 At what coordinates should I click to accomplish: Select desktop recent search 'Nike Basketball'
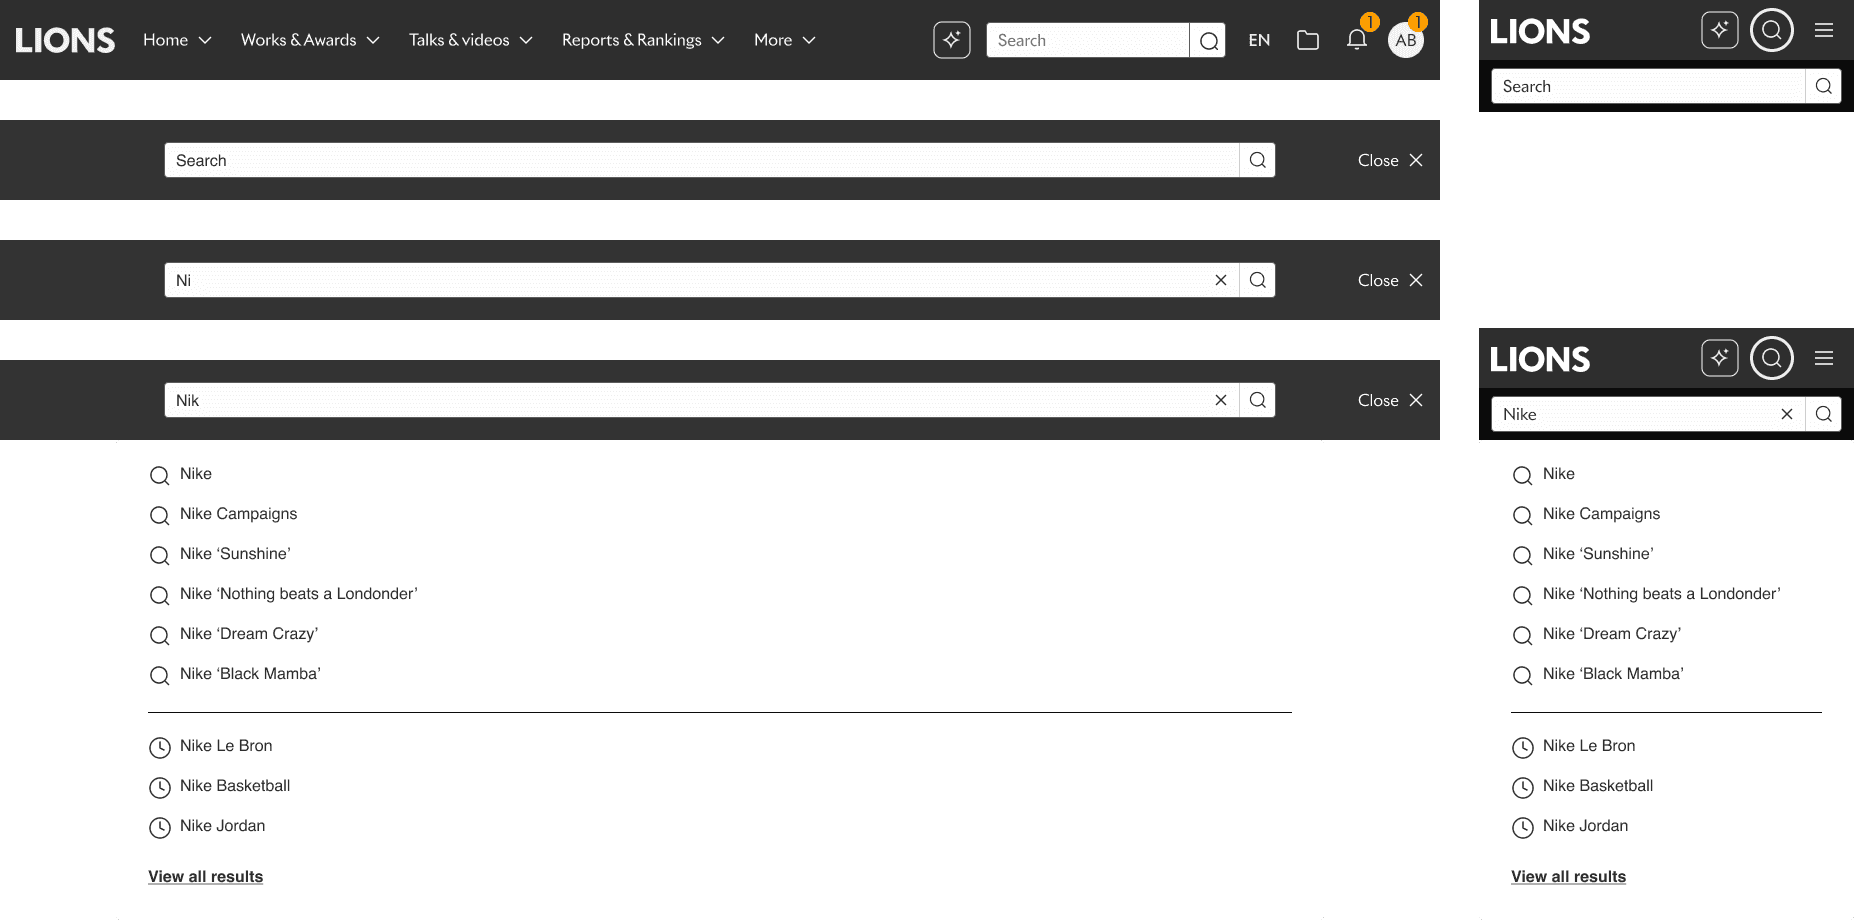[x=220, y=786]
